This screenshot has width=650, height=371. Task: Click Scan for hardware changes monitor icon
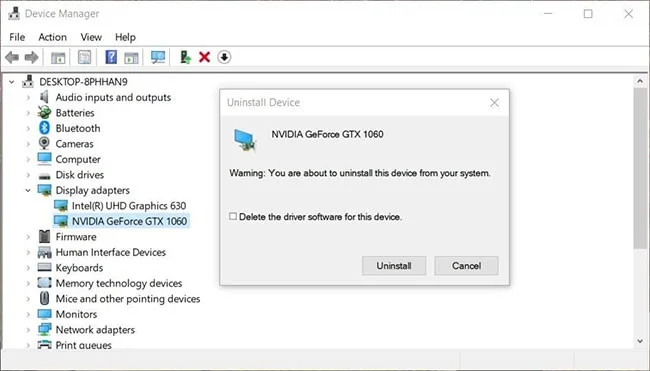158,57
